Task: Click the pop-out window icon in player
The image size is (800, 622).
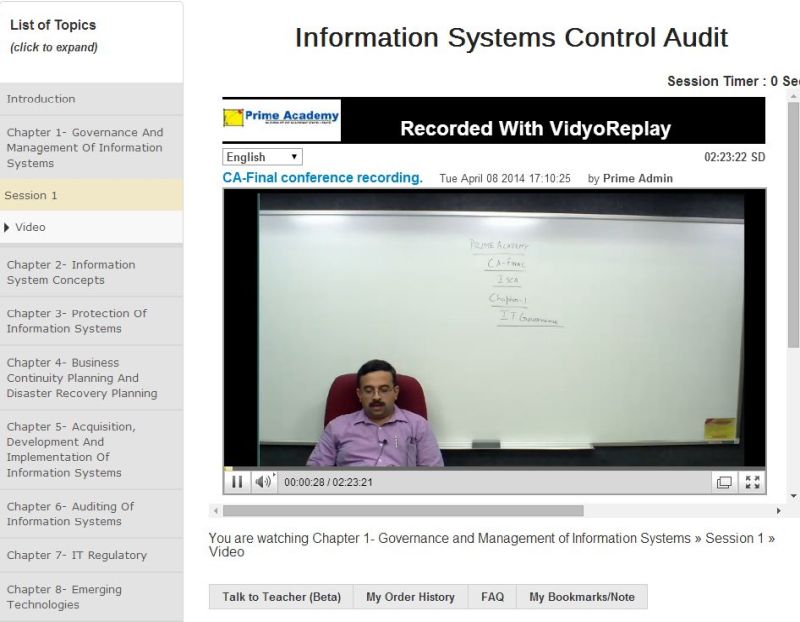Action: tap(724, 482)
